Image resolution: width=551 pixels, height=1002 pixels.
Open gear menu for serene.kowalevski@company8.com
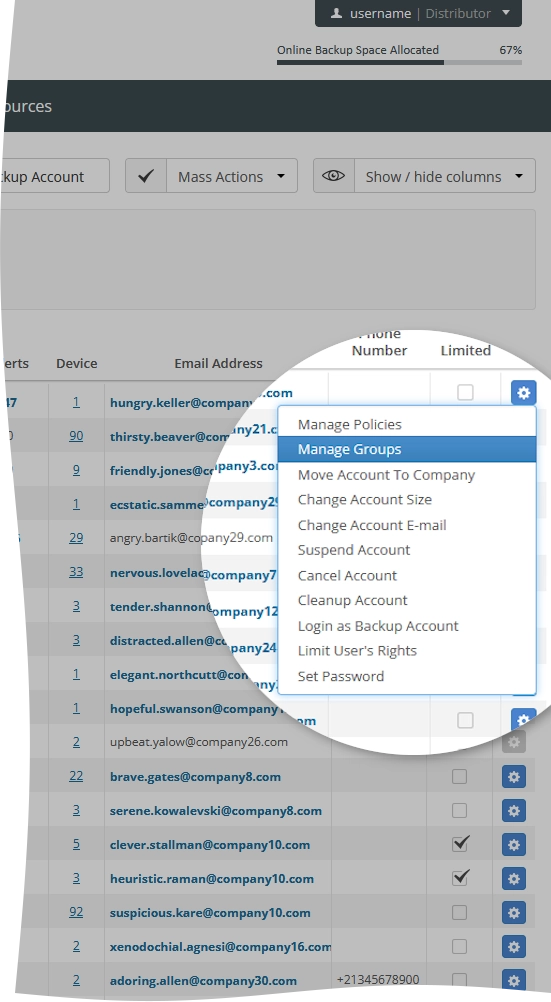[513, 810]
